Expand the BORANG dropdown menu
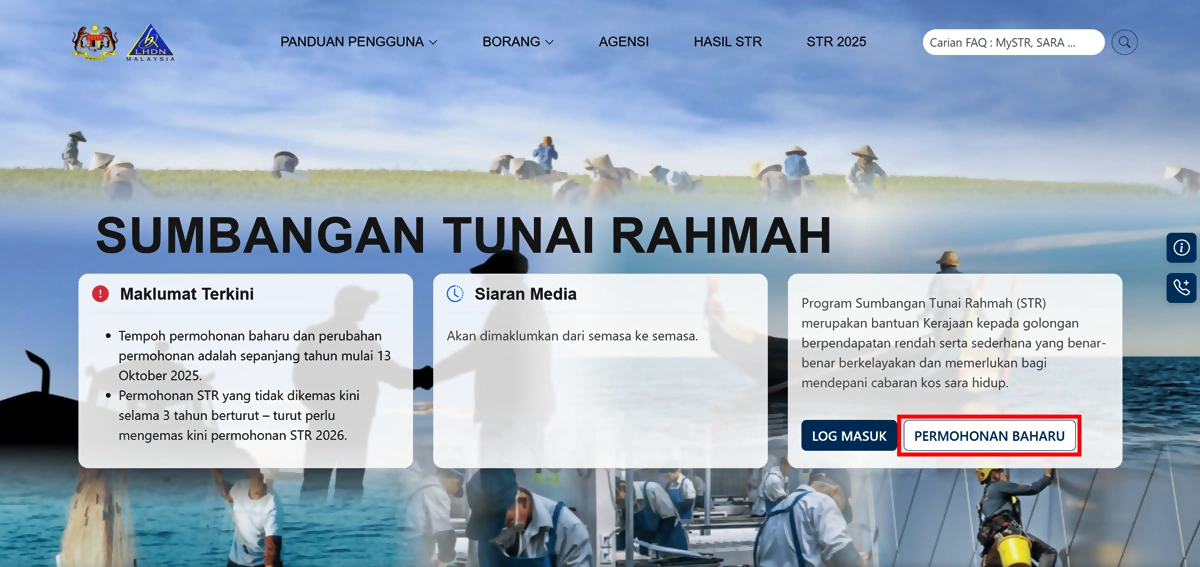The width and height of the screenshot is (1200, 567). point(517,42)
